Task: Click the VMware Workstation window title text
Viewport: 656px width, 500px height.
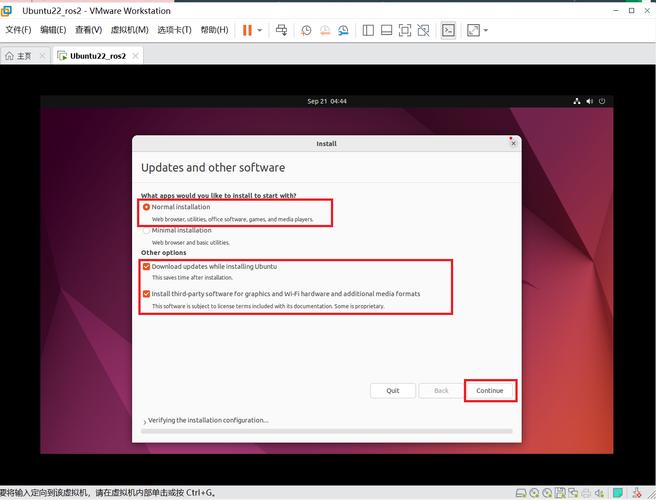Action: pos(96,11)
